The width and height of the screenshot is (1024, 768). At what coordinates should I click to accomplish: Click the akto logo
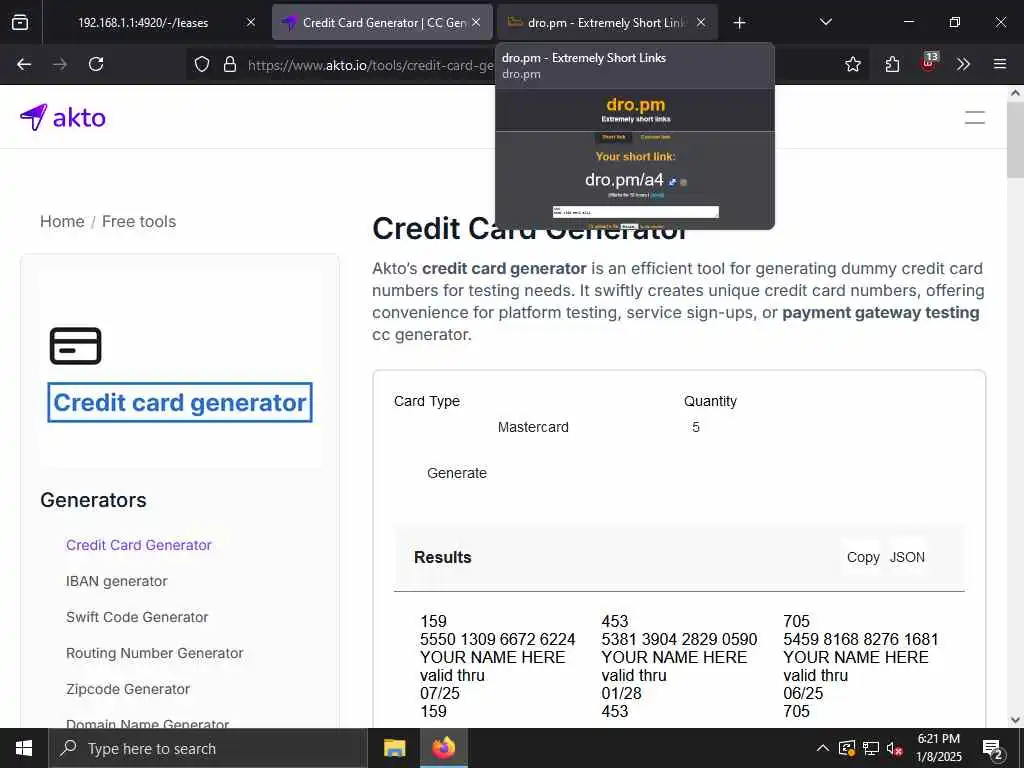63,118
